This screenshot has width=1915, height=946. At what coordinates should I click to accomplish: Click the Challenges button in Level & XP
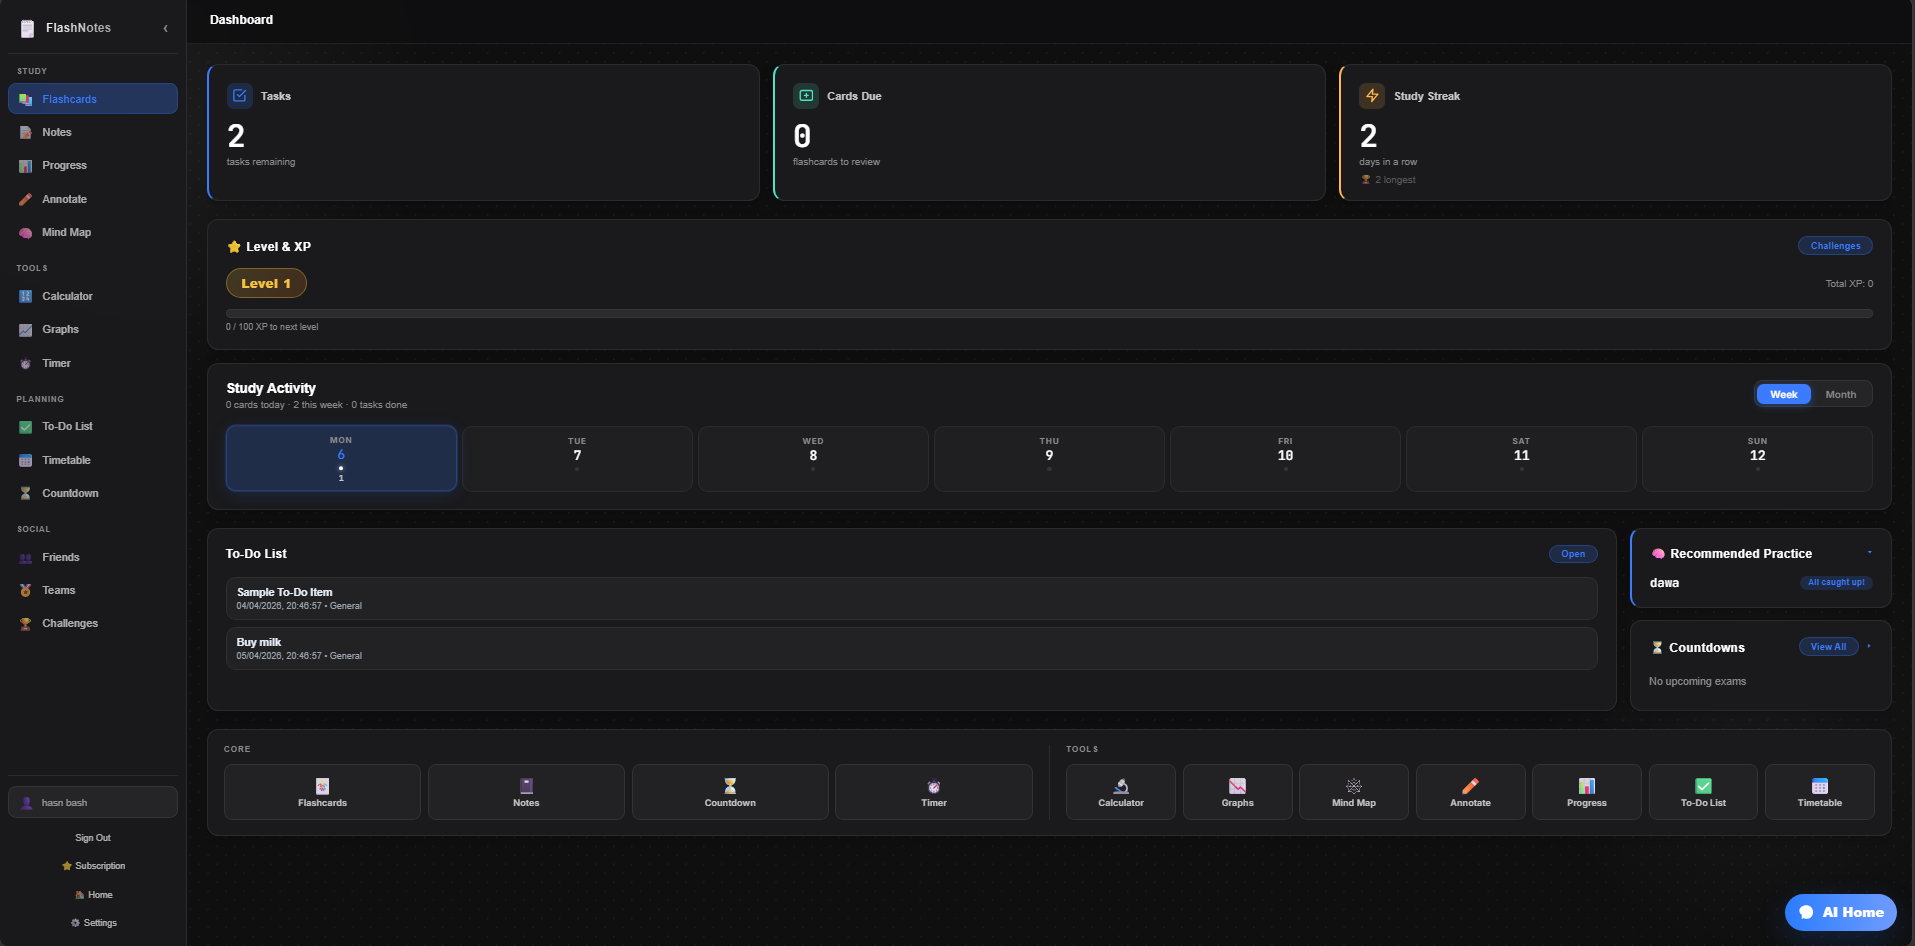coord(1835,246)
